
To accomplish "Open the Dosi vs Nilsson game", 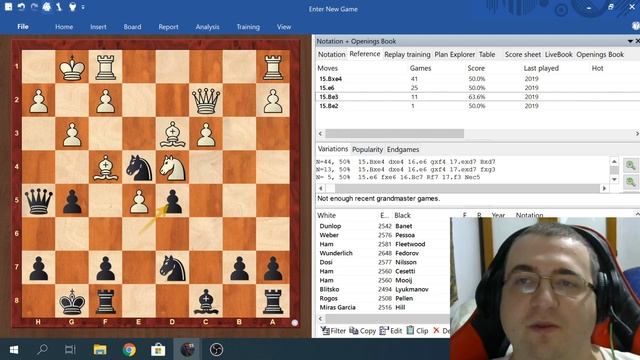I will pos(384,262).
